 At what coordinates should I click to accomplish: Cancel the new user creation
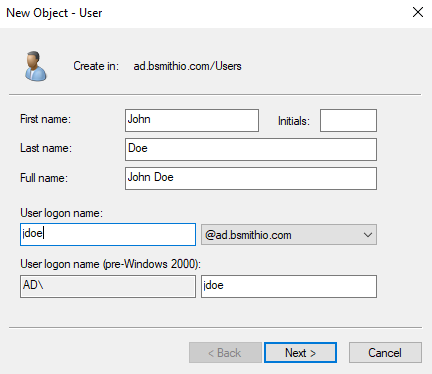(385, 352)
